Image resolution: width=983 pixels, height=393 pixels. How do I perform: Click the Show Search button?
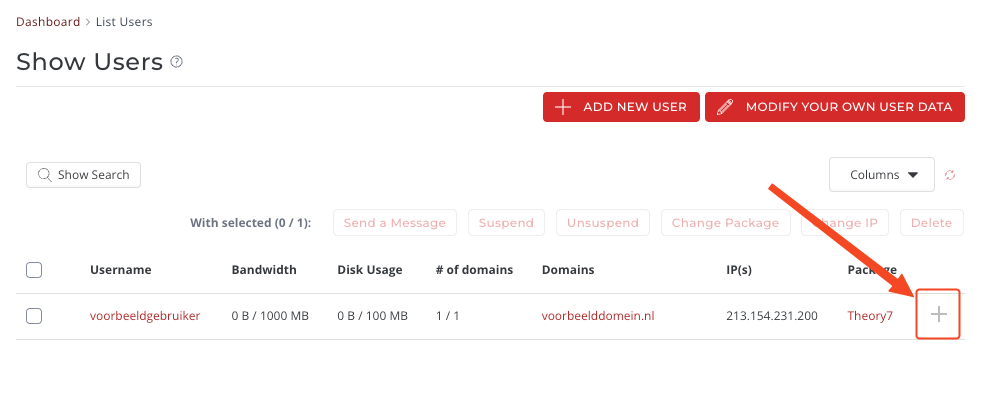click(x=83, y=175)
